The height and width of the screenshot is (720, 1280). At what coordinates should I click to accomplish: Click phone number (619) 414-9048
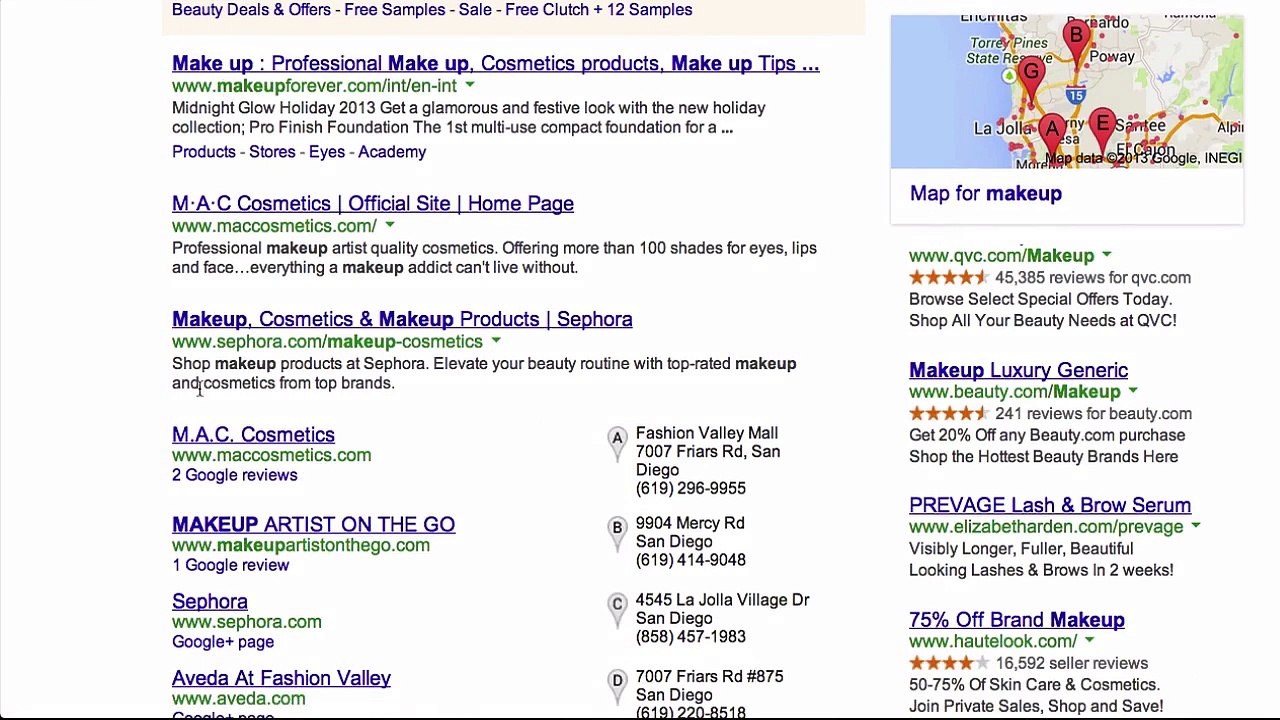pyautogui.click(x=691, y=561)
